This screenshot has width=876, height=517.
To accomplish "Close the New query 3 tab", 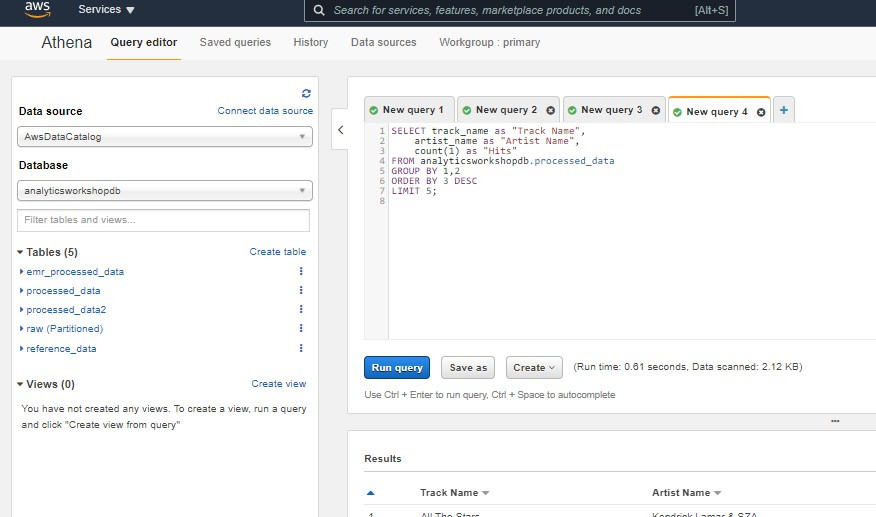I will pyautogui.click(x=656, y=111).
